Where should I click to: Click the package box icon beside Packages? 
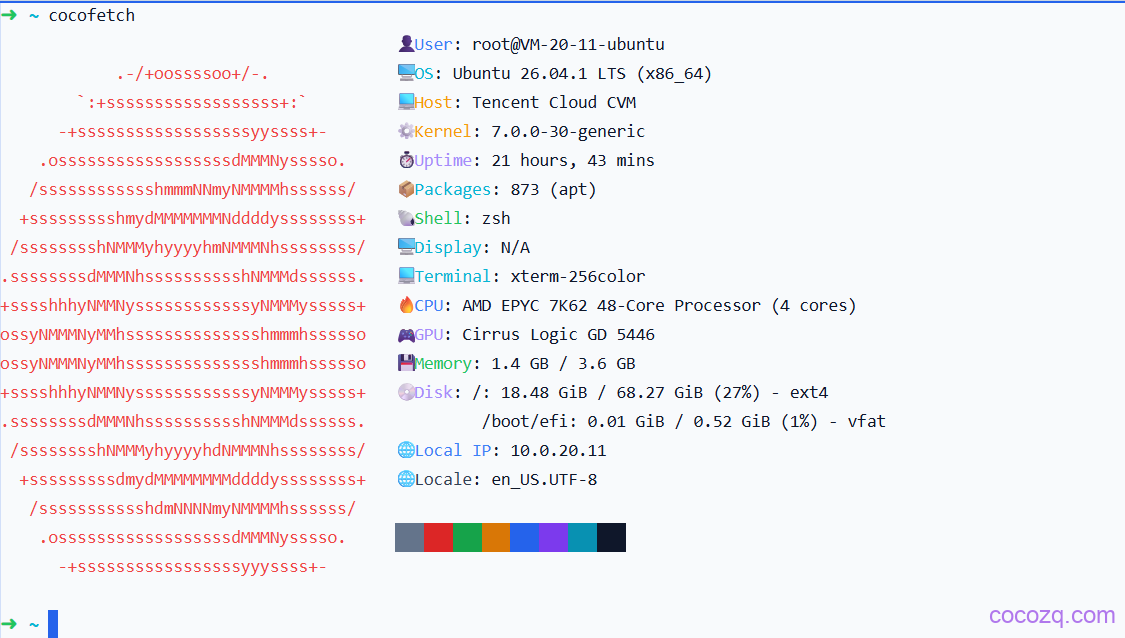point(406,189)
